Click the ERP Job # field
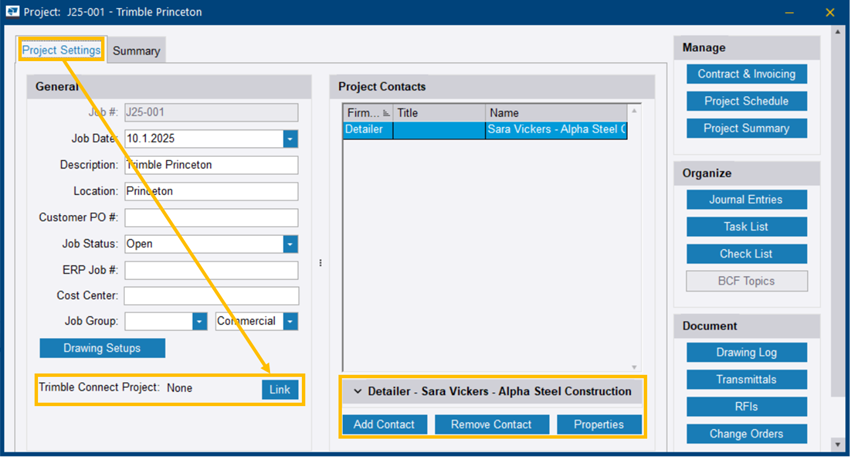 (x=211, y=270)
